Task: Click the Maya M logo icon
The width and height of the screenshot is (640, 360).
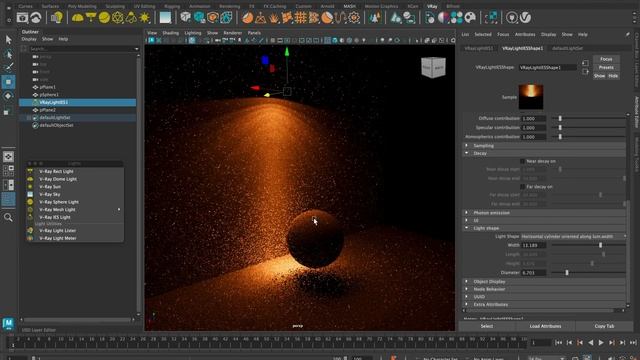Action: [x=8, y=323]
